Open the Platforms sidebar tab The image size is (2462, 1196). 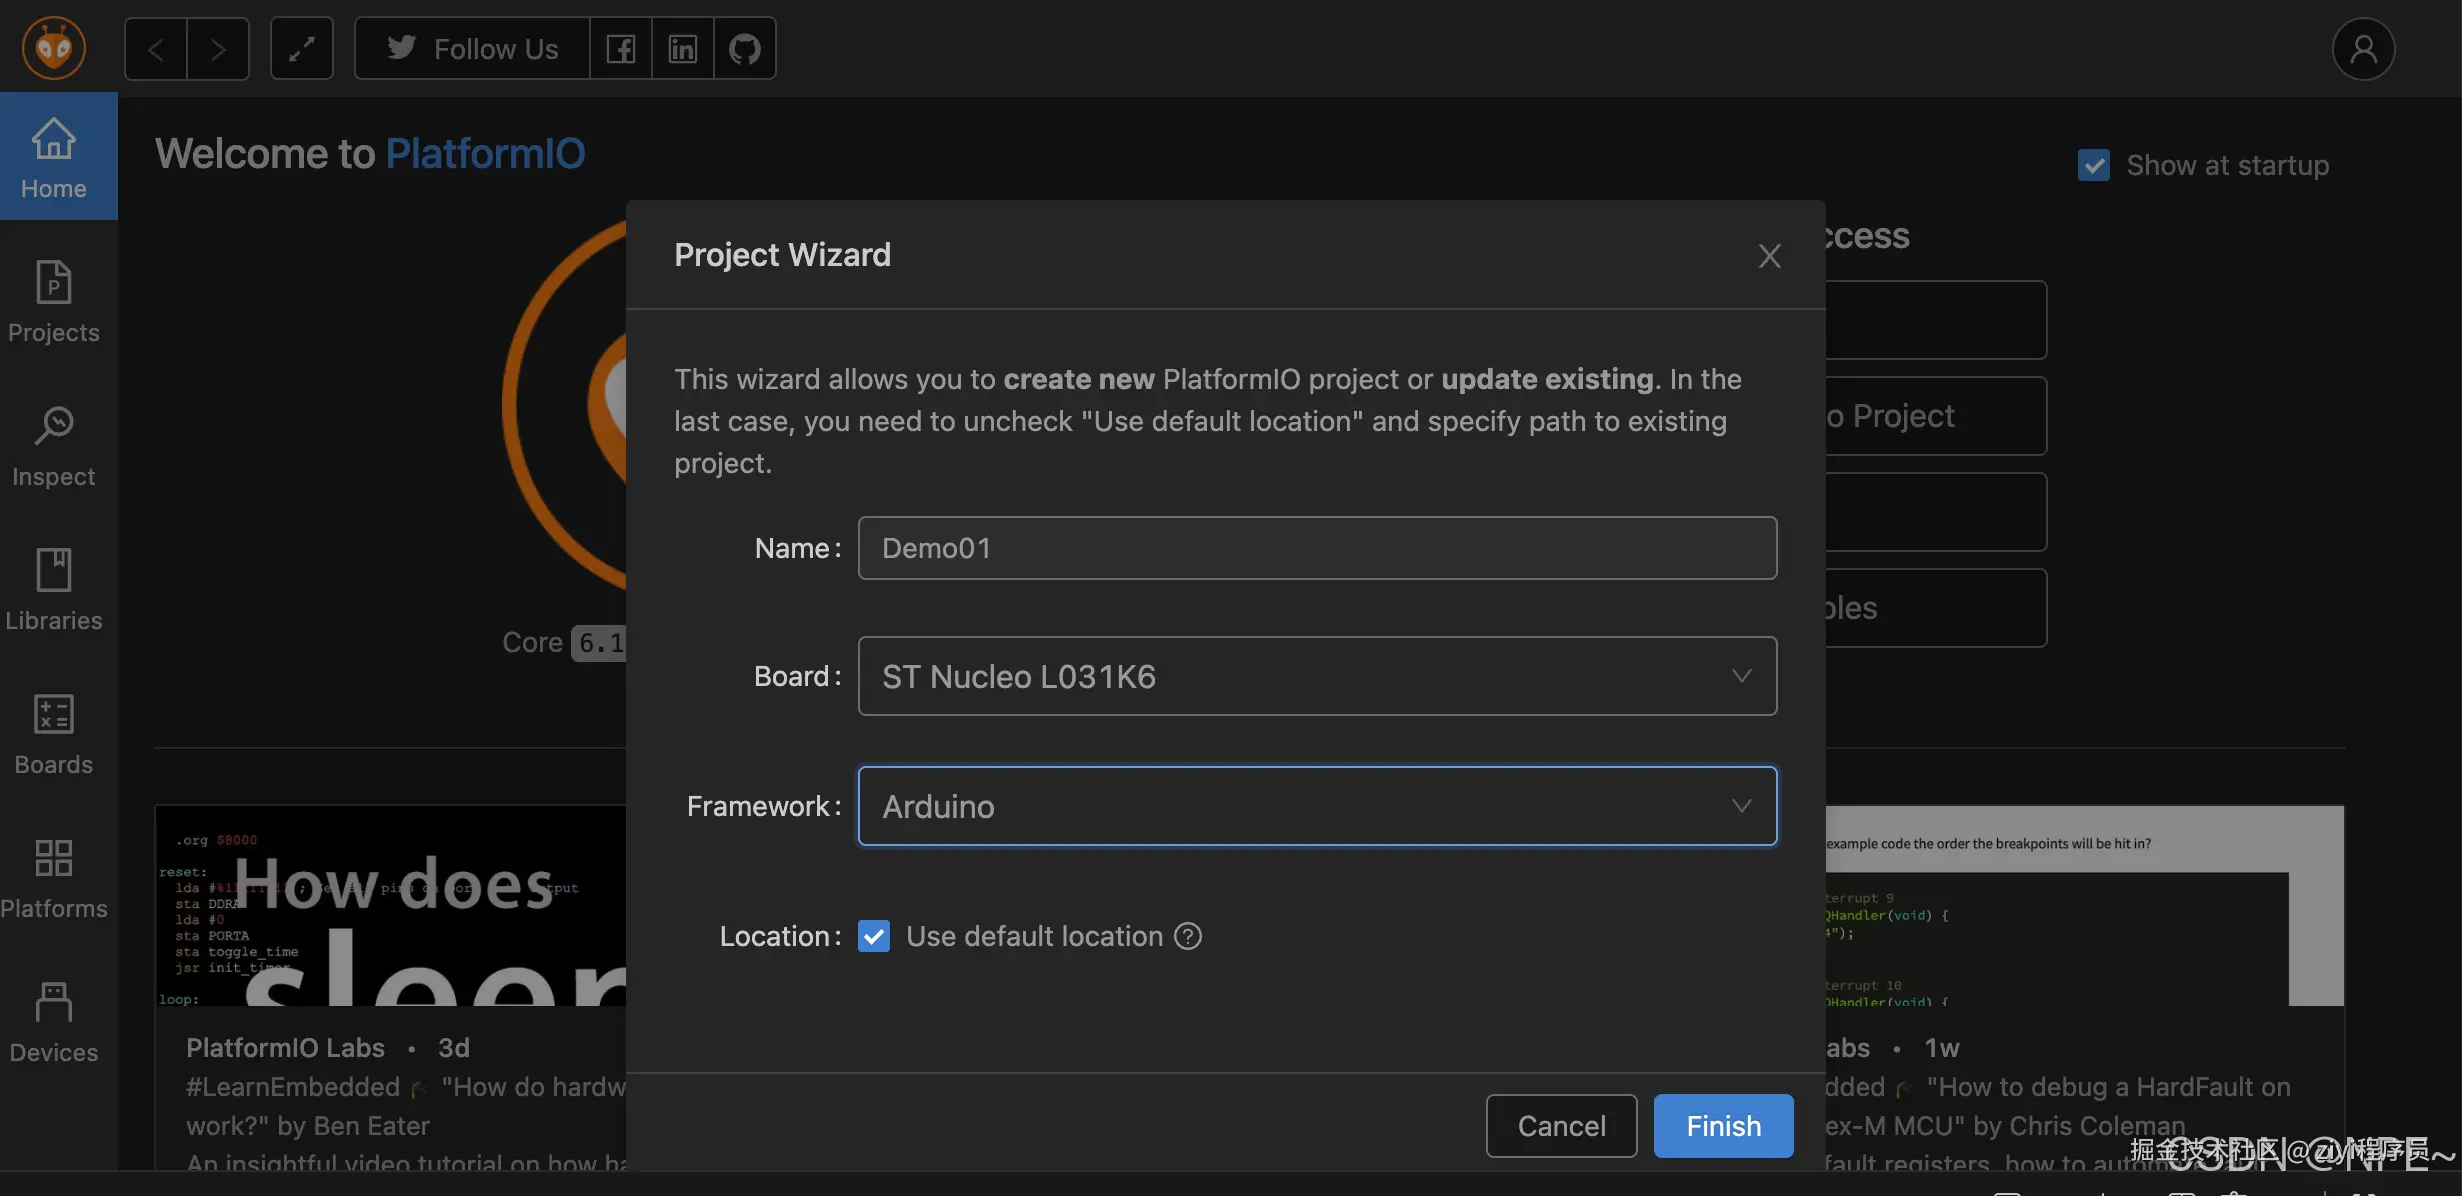point(54,877)
